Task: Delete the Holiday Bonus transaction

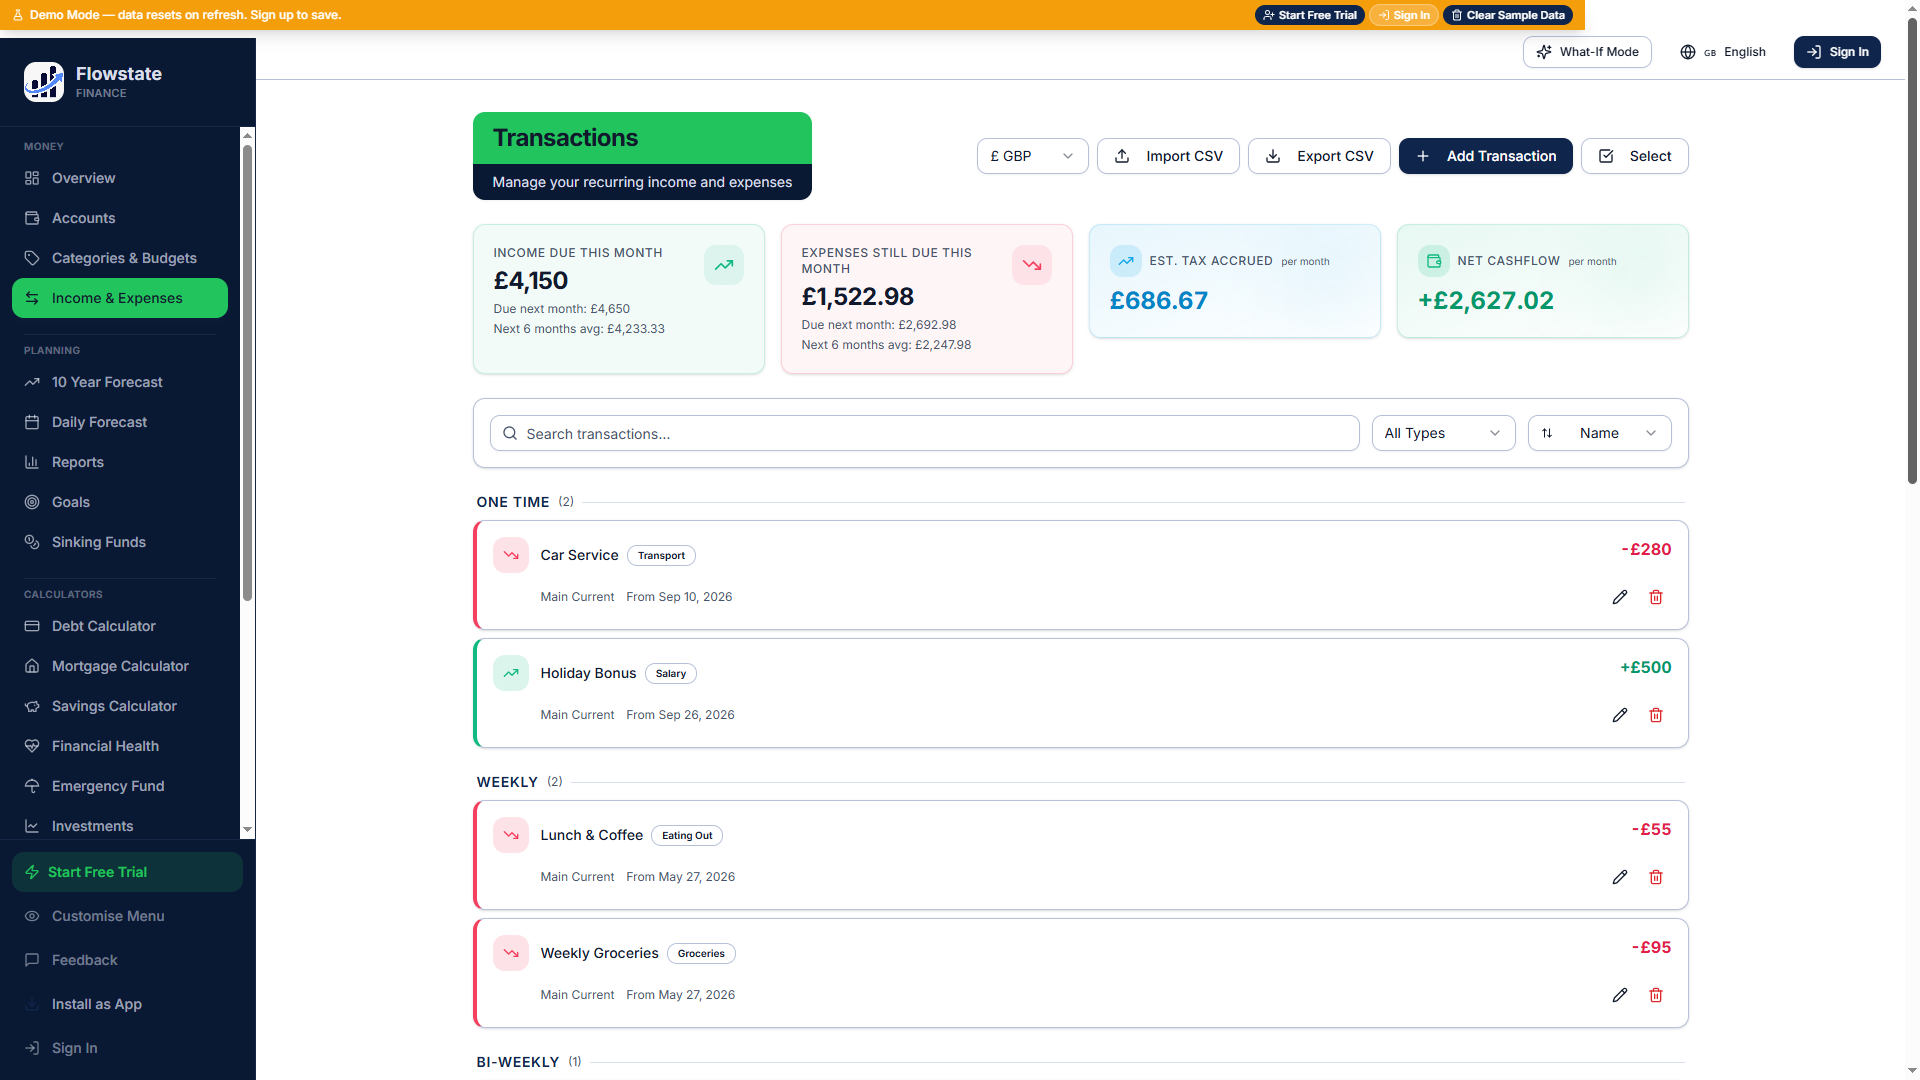Action: [x=1656, y=715]
